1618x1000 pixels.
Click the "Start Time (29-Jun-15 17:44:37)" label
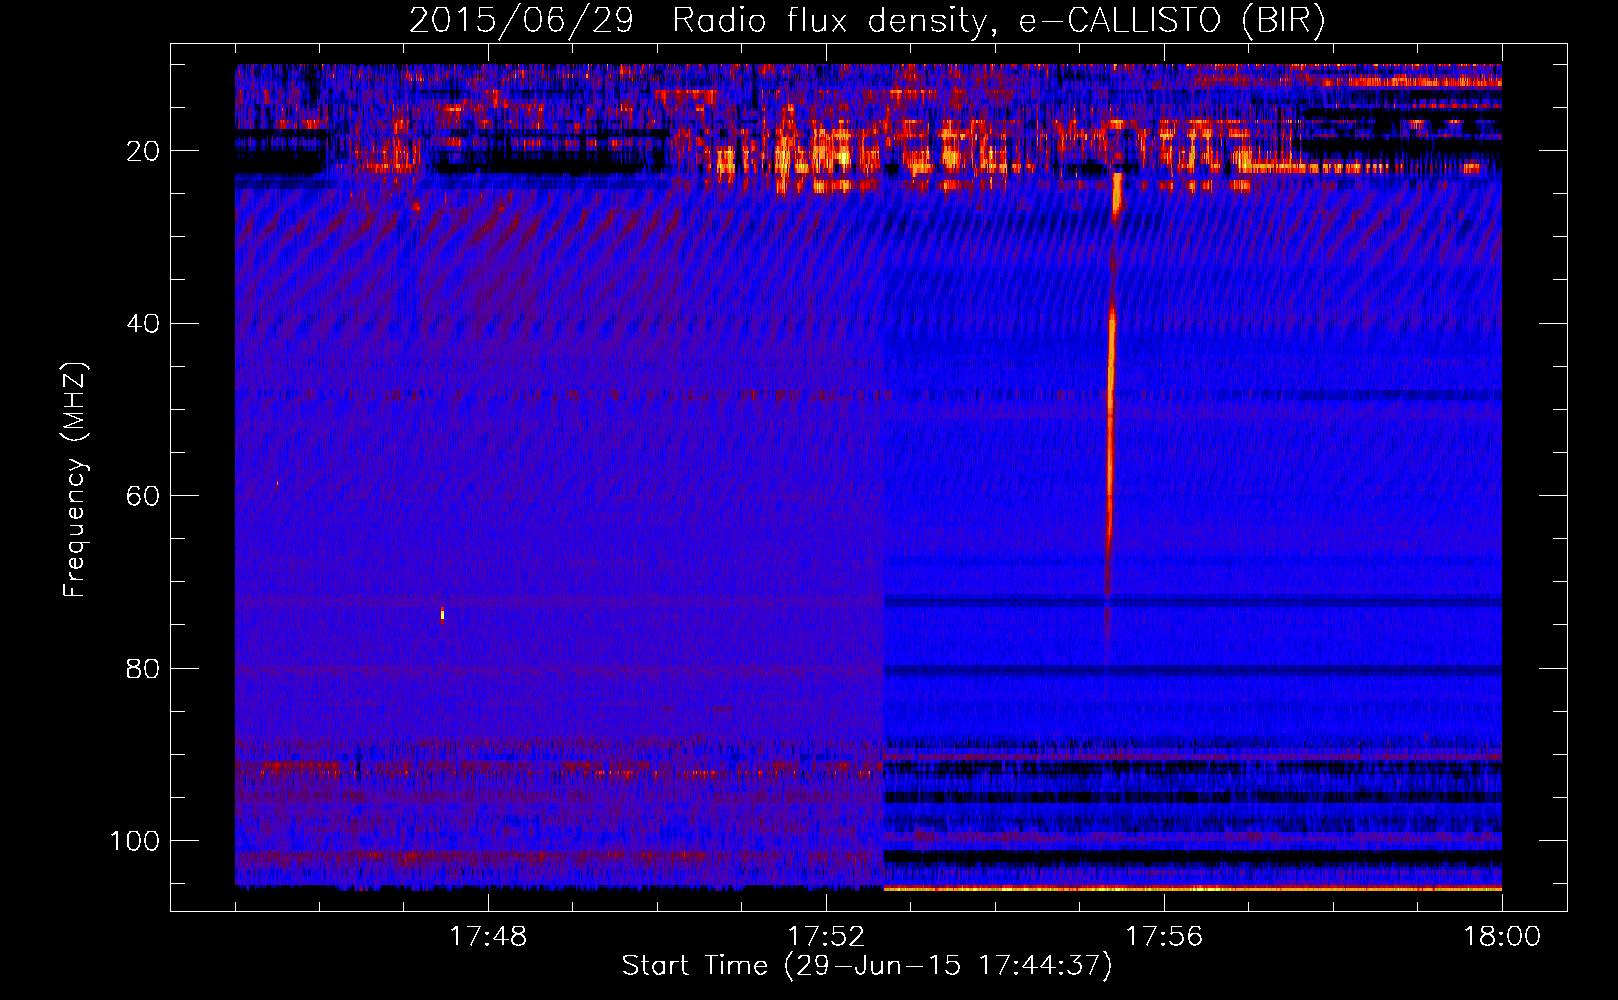867,966
